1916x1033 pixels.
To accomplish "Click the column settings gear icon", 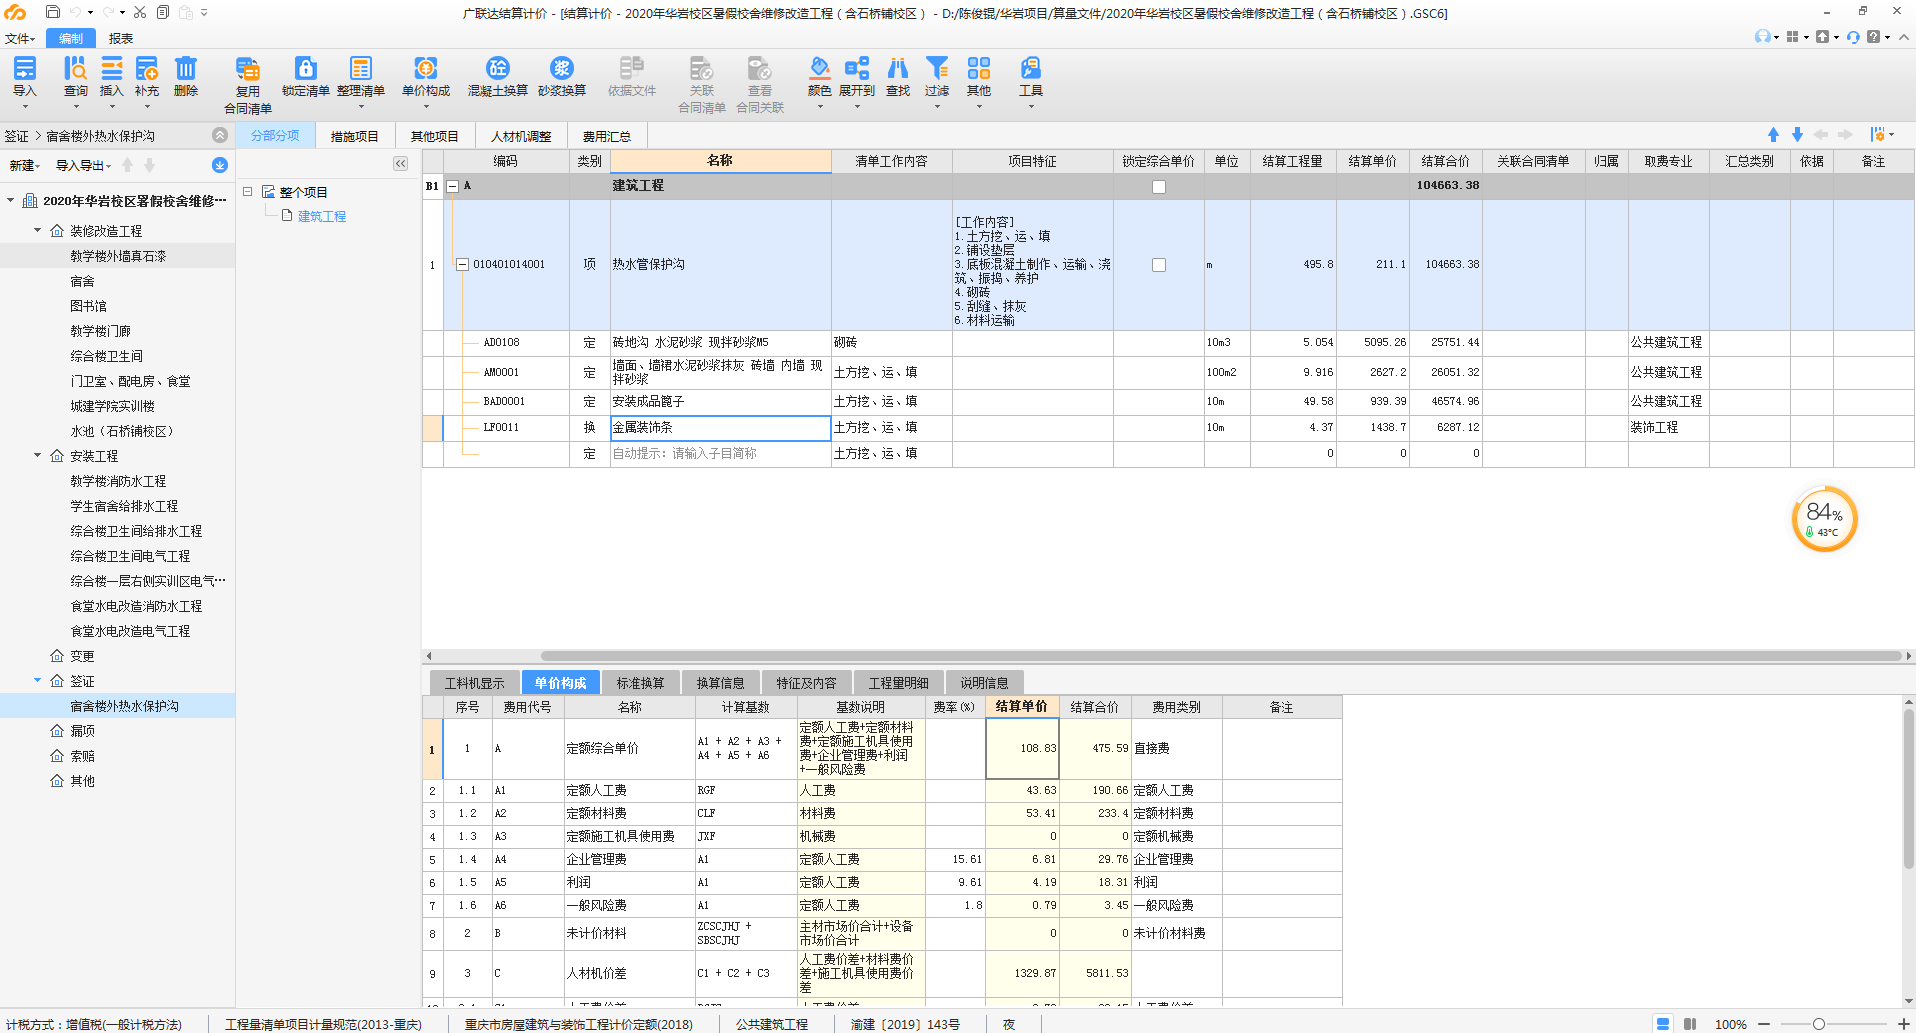I will click(1878, 135).
